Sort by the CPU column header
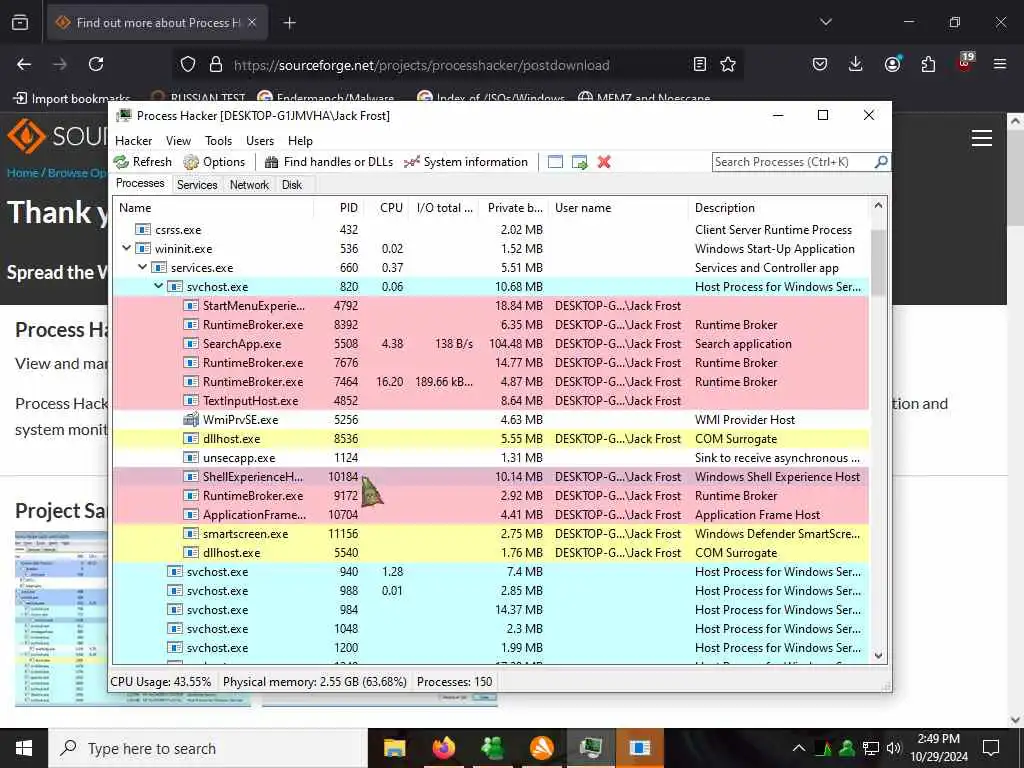Image resolution: width=1024 pixels, height=768 pixels. [x=387, y=208]
